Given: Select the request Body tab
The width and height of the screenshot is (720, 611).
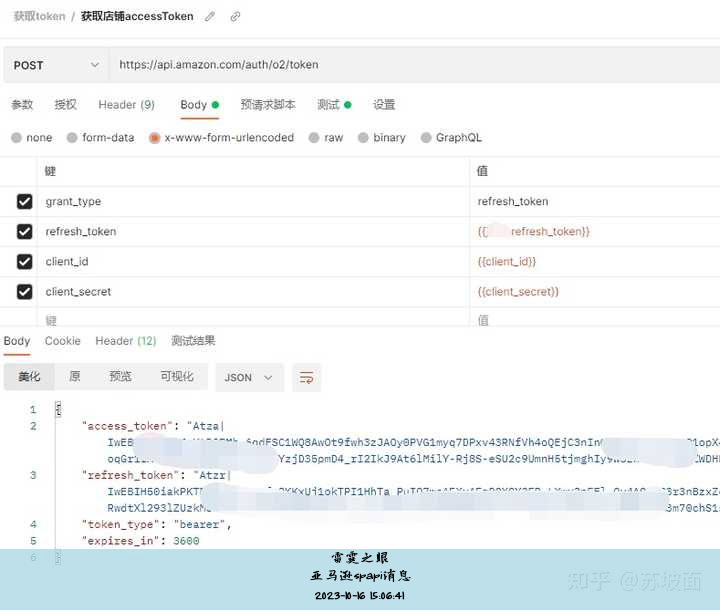Looking at the screenshot, I should (x=199, y=105).
